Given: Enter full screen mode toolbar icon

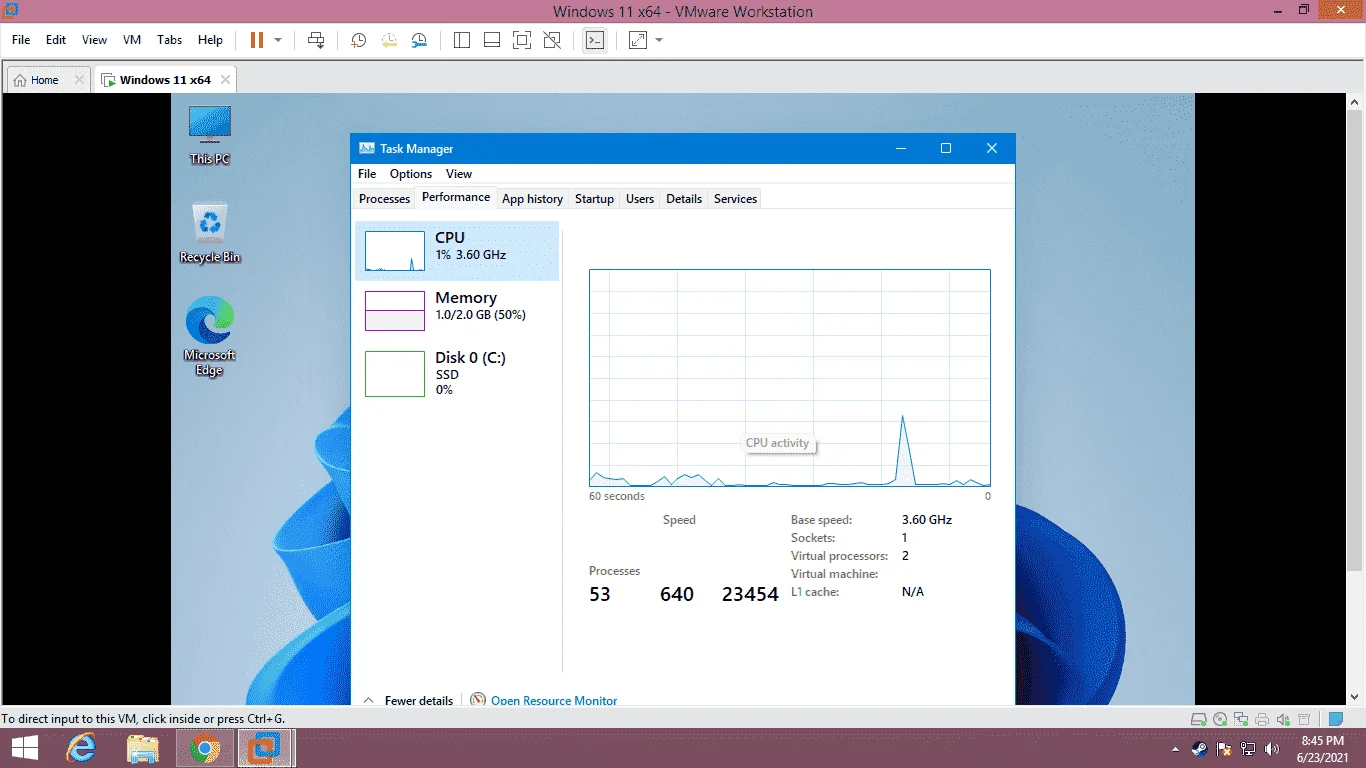Looking at the screenshot, I should (521, 40).
